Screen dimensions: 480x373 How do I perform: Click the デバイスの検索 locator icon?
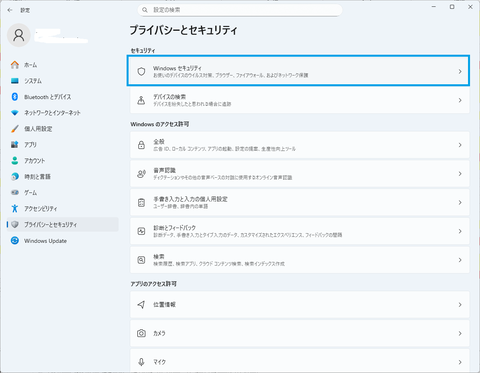[x=141, y=100]
